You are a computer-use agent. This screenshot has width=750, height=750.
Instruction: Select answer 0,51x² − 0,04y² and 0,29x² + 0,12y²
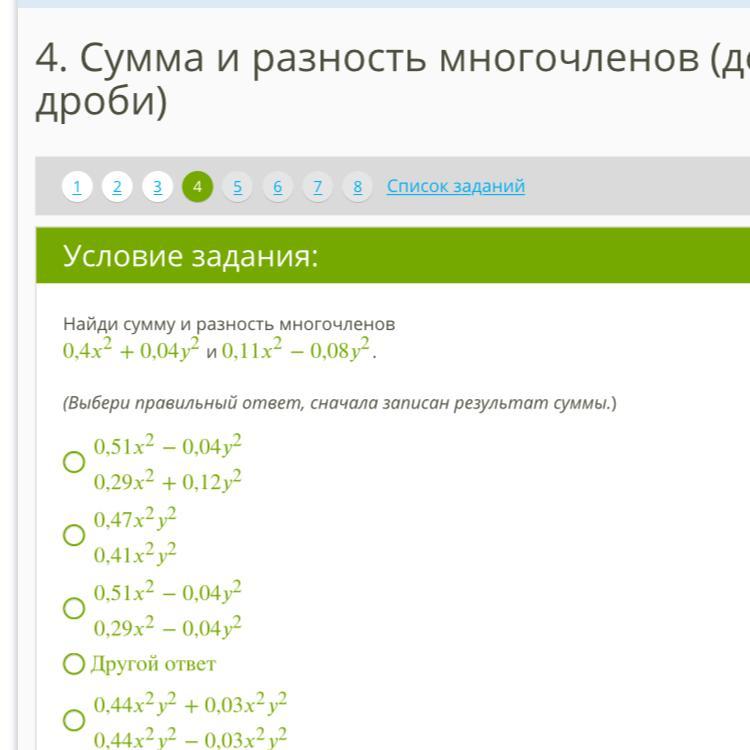click(74, 462)
